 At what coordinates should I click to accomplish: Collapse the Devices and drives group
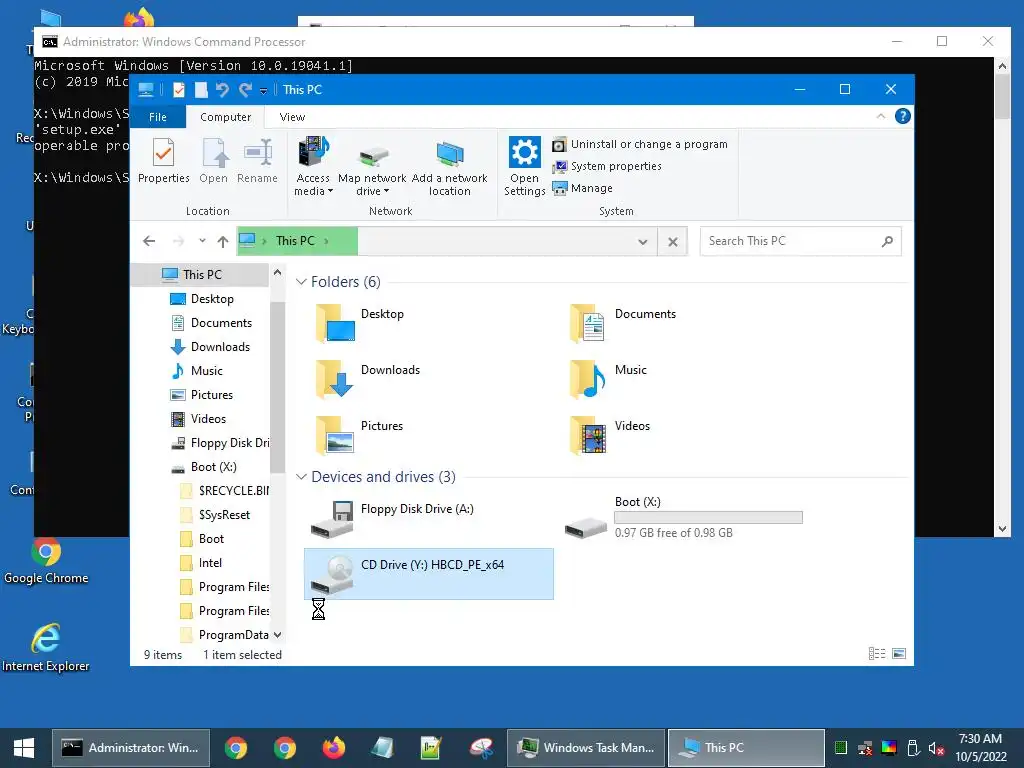coord(301,477)
